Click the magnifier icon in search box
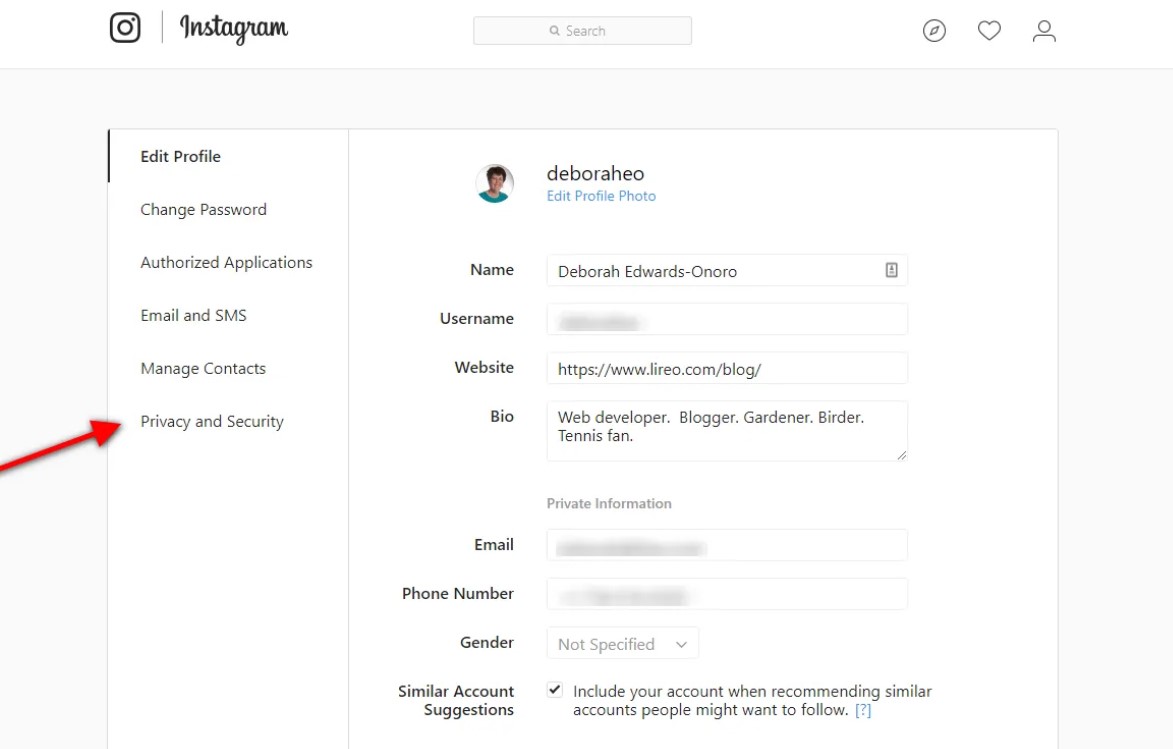This screenshot has height=749, width=1173. click(554, 31)
